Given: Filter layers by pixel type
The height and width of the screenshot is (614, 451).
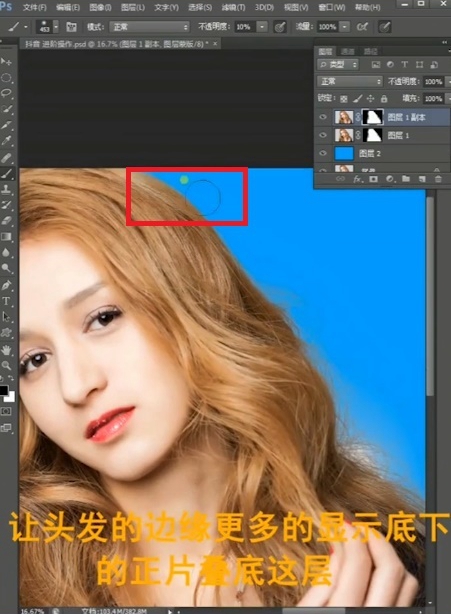Looking at the screenshot, I should (376, 65).
